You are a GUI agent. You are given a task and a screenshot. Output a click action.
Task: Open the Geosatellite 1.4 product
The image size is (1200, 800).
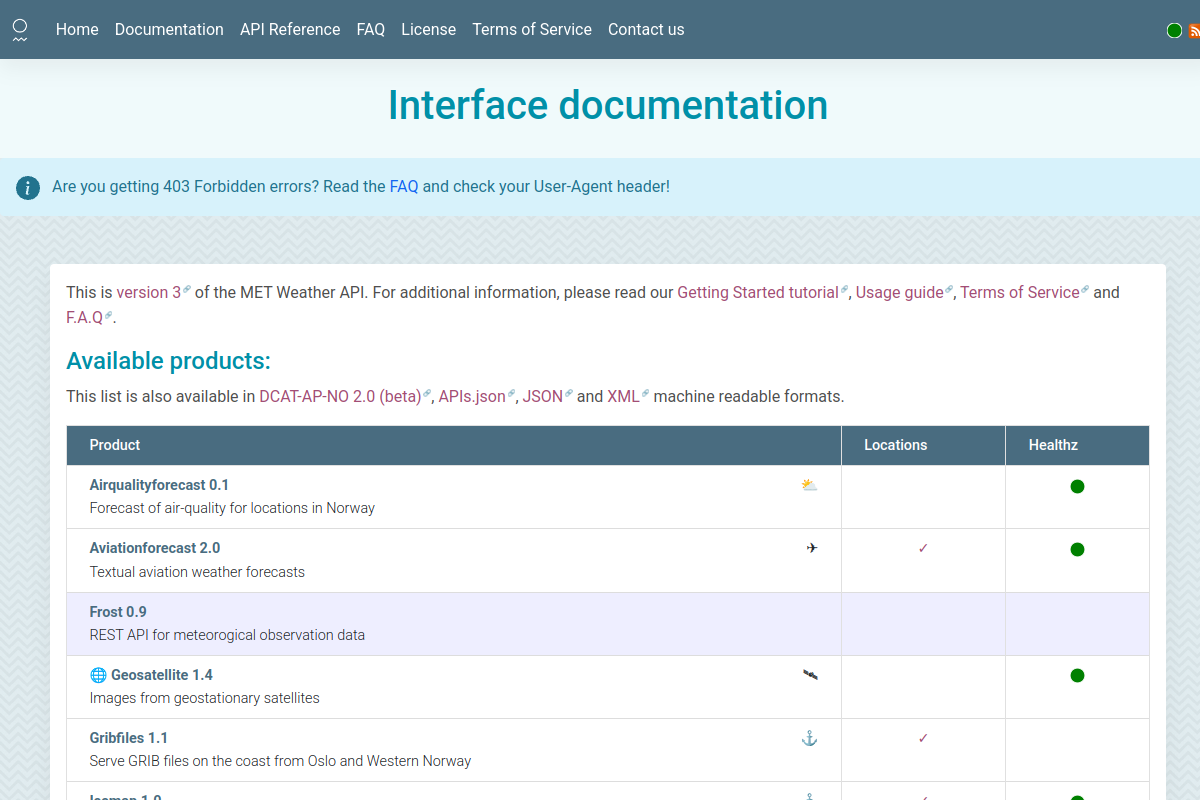point(162,675)
